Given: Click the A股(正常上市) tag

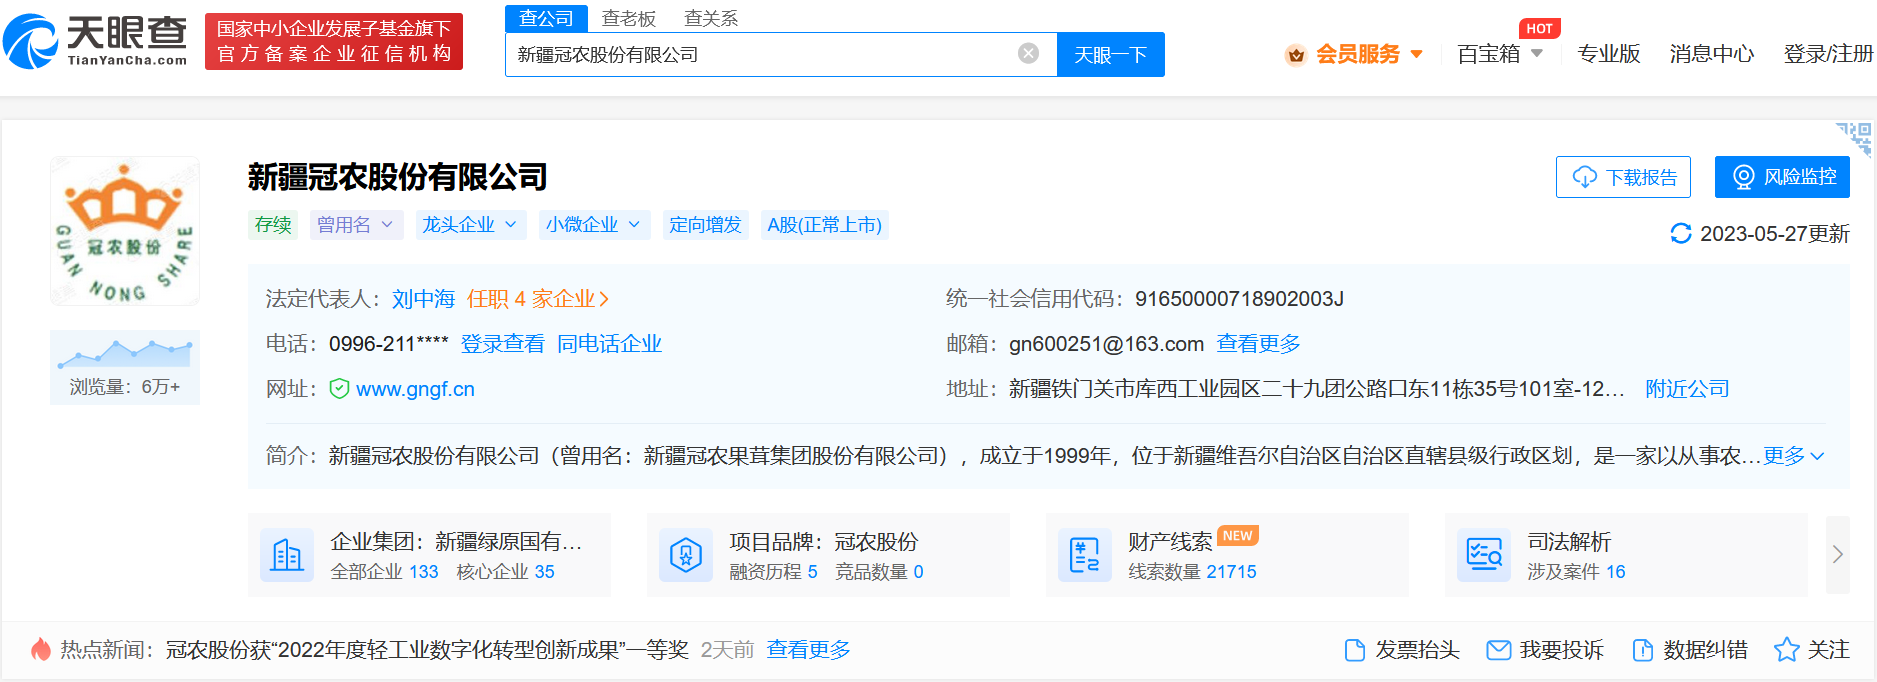Looking at the screenshot, I should coord(824,225).
